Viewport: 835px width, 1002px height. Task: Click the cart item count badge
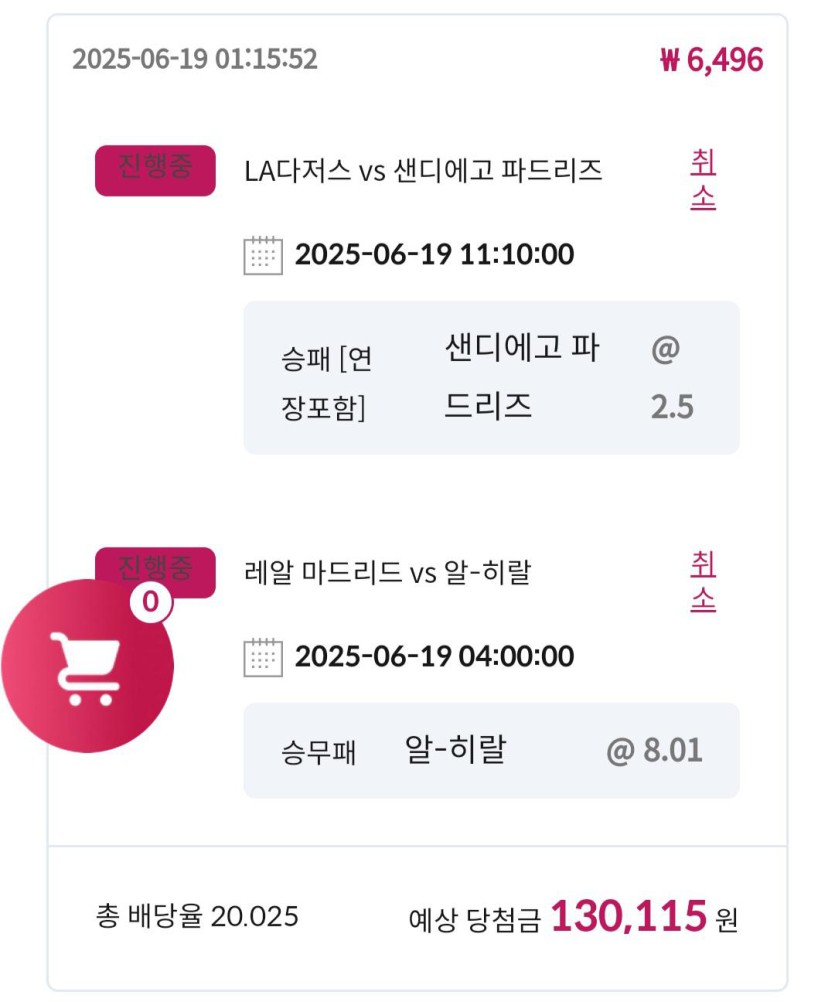pyautogui.click(x=151, y=601)
